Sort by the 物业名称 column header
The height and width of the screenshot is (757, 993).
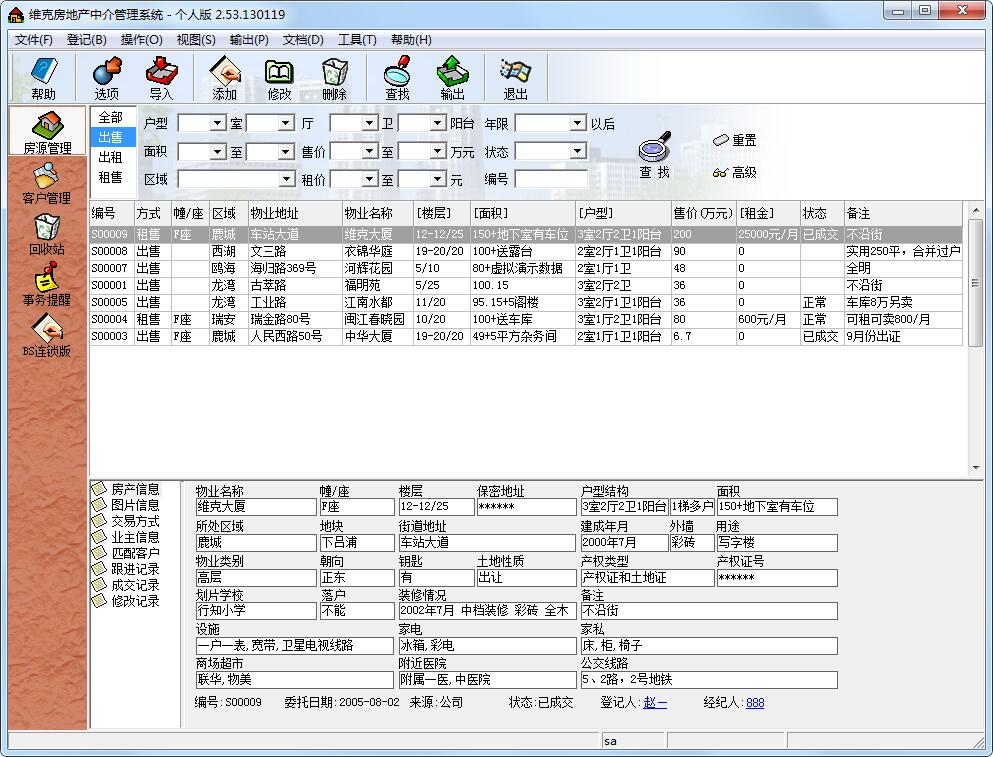click(x=377, y=213)
